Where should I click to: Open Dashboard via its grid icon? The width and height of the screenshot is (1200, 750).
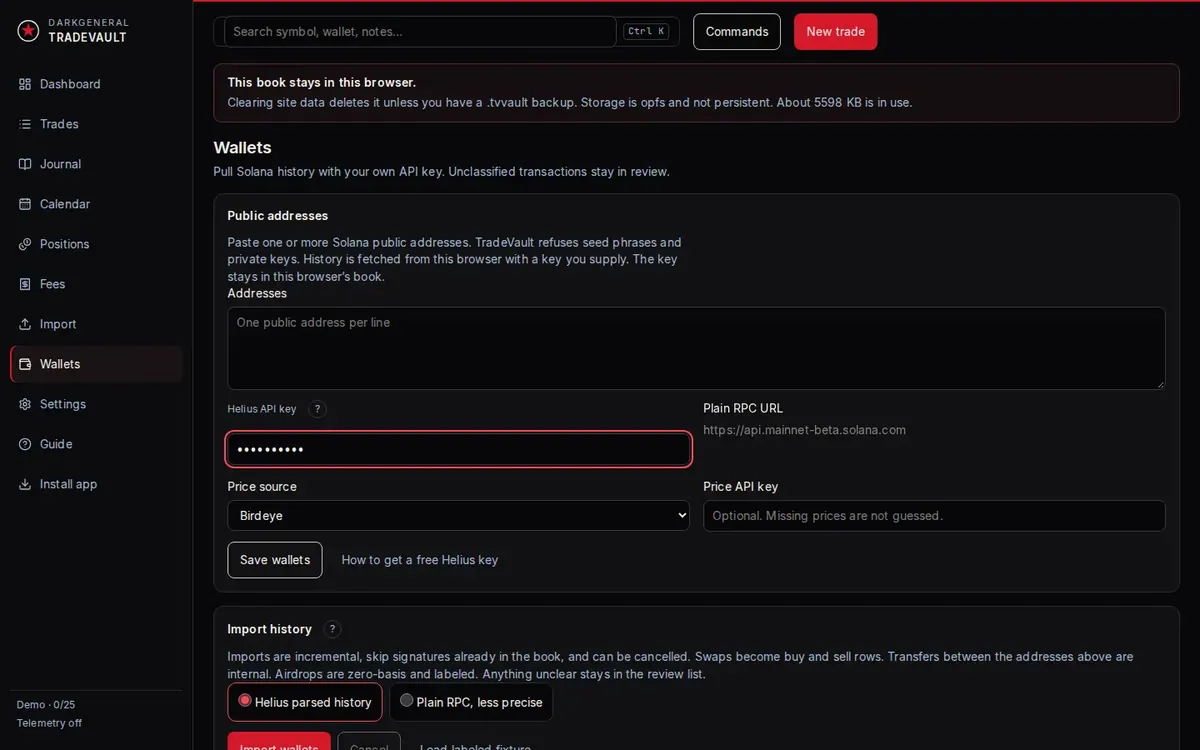(25, 84)
